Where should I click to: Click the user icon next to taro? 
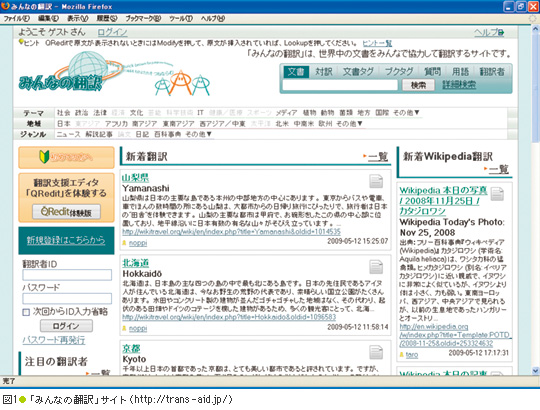(x=402, y=354)
